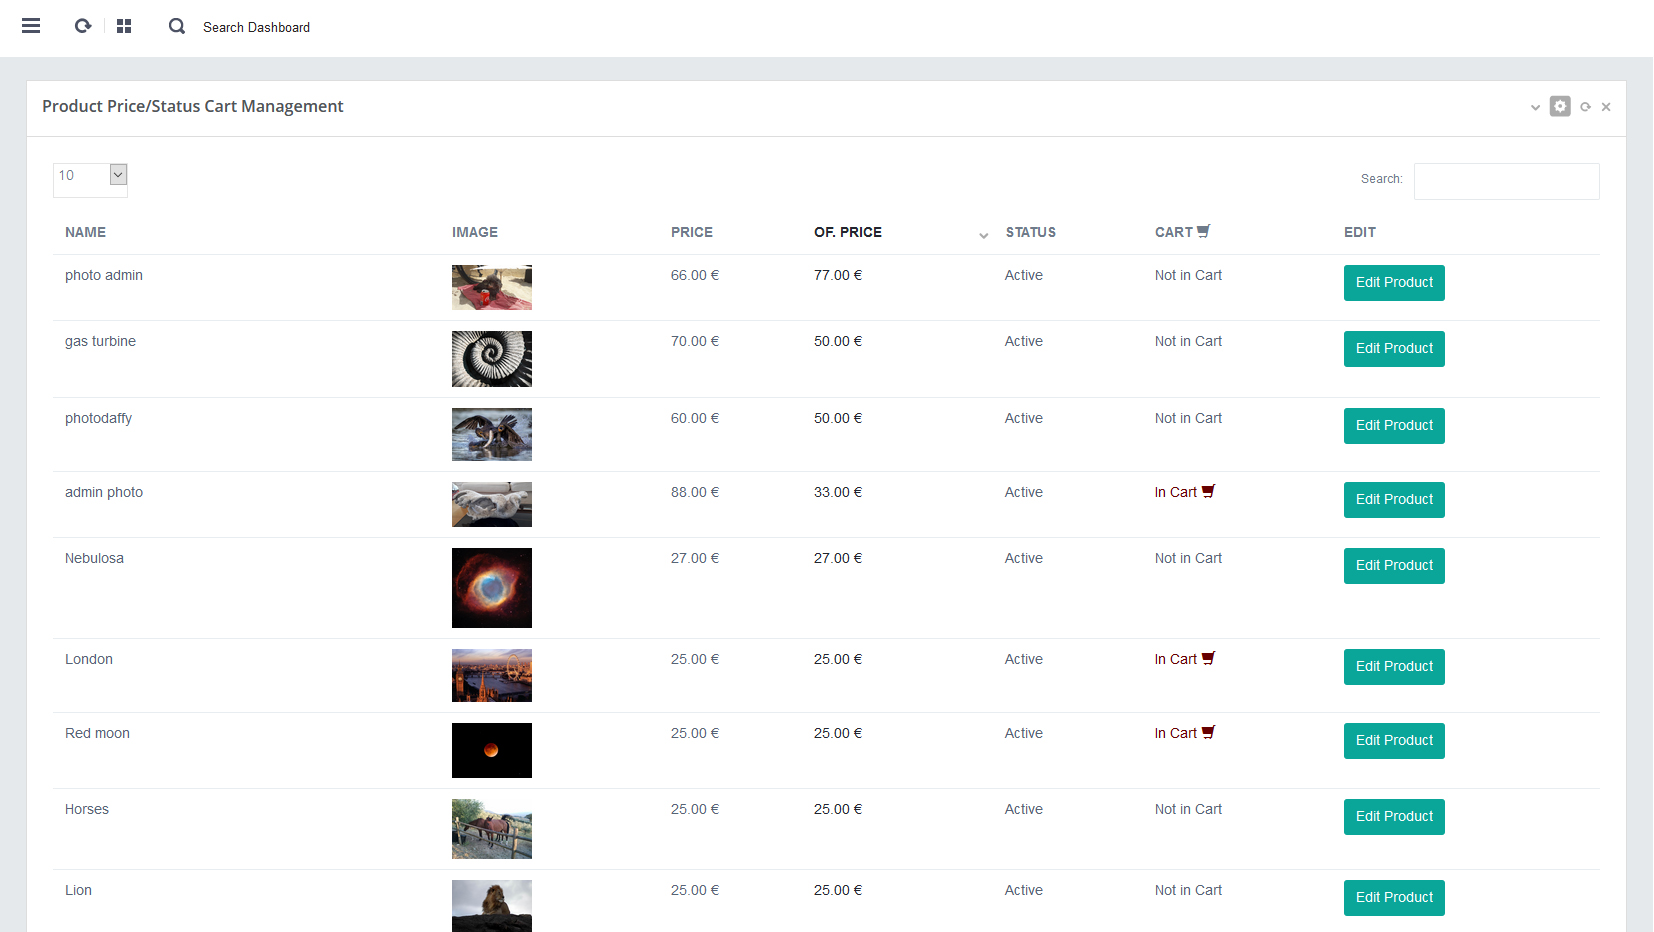Click Edit Product for gas turbine
This screenshot has height=932, width=1654.
[x=1393, y=348]
